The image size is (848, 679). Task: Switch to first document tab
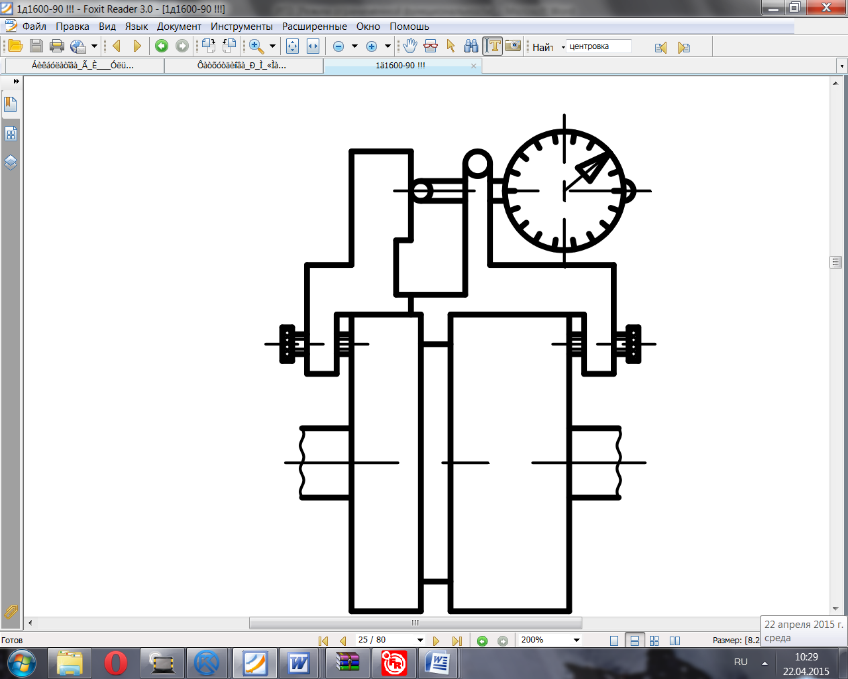(84, 65)
